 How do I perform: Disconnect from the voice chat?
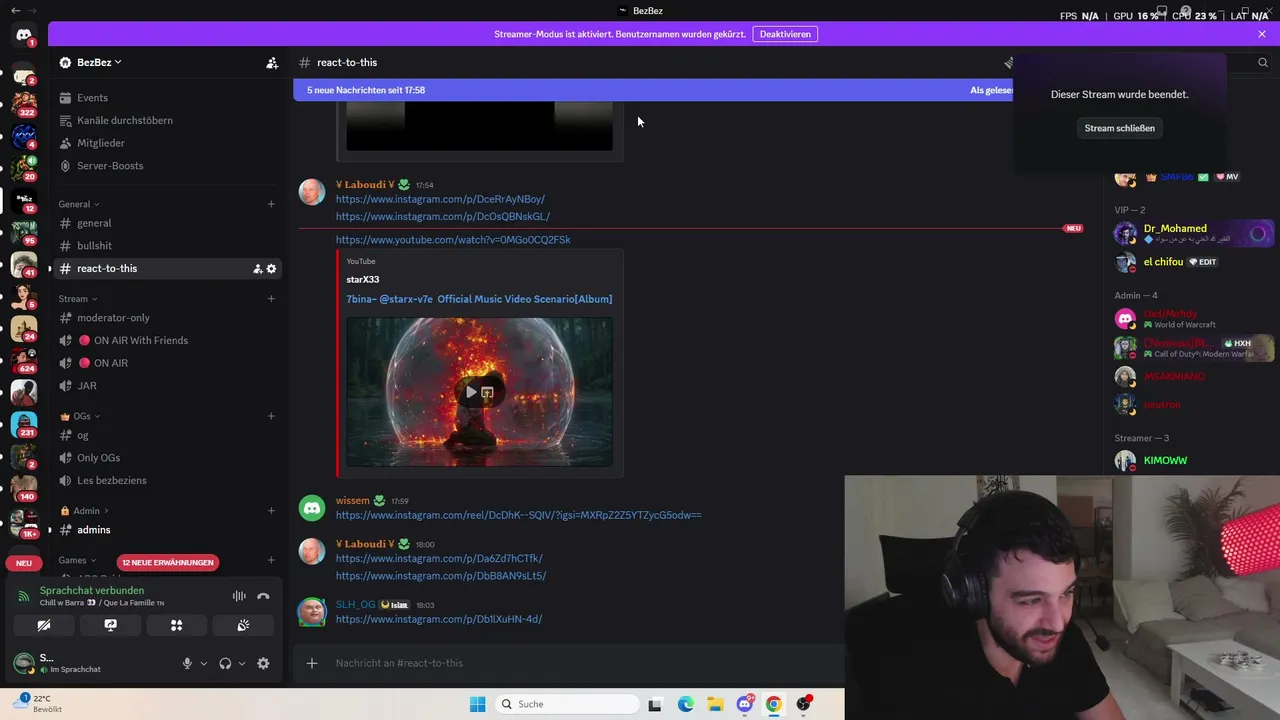pyautogui.click(x=263, y=596)
